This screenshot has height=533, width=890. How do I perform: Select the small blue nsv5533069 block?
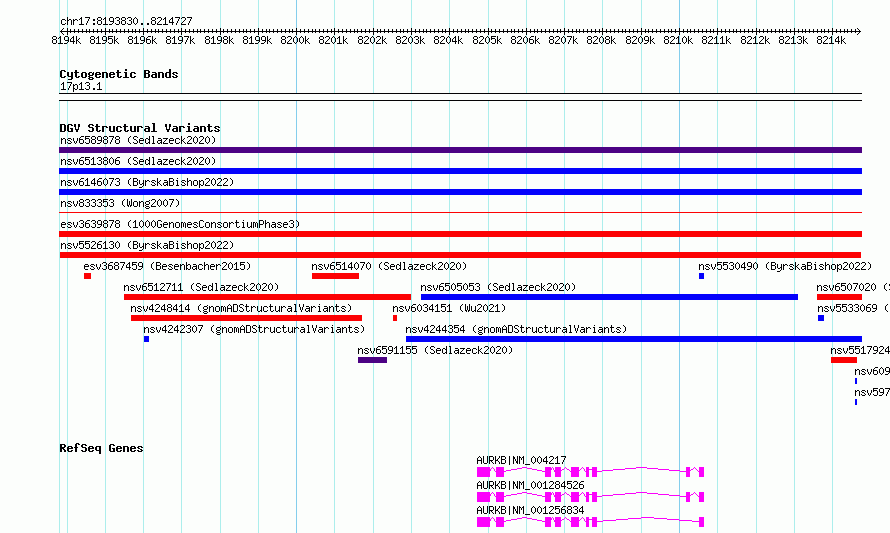pos(821,318)
